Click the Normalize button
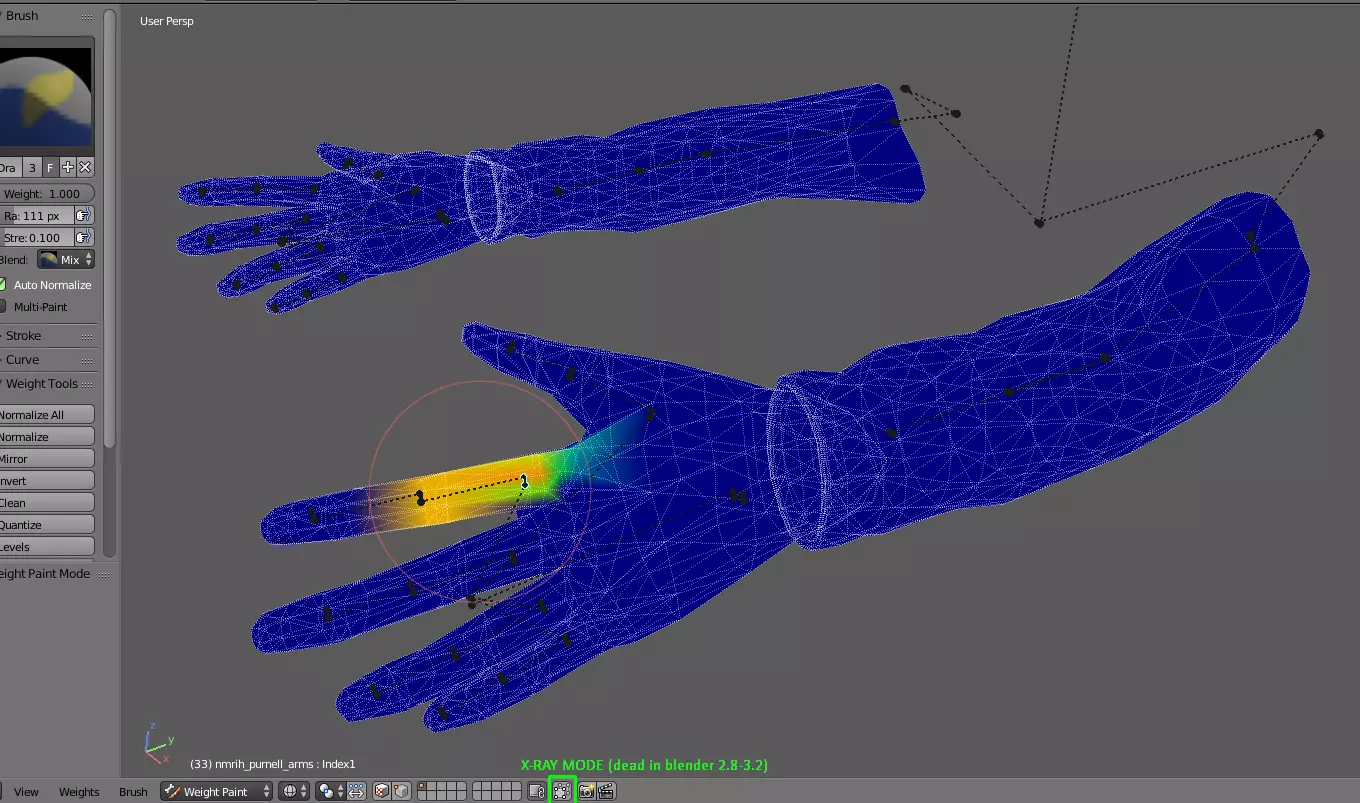 pos(47,437)
